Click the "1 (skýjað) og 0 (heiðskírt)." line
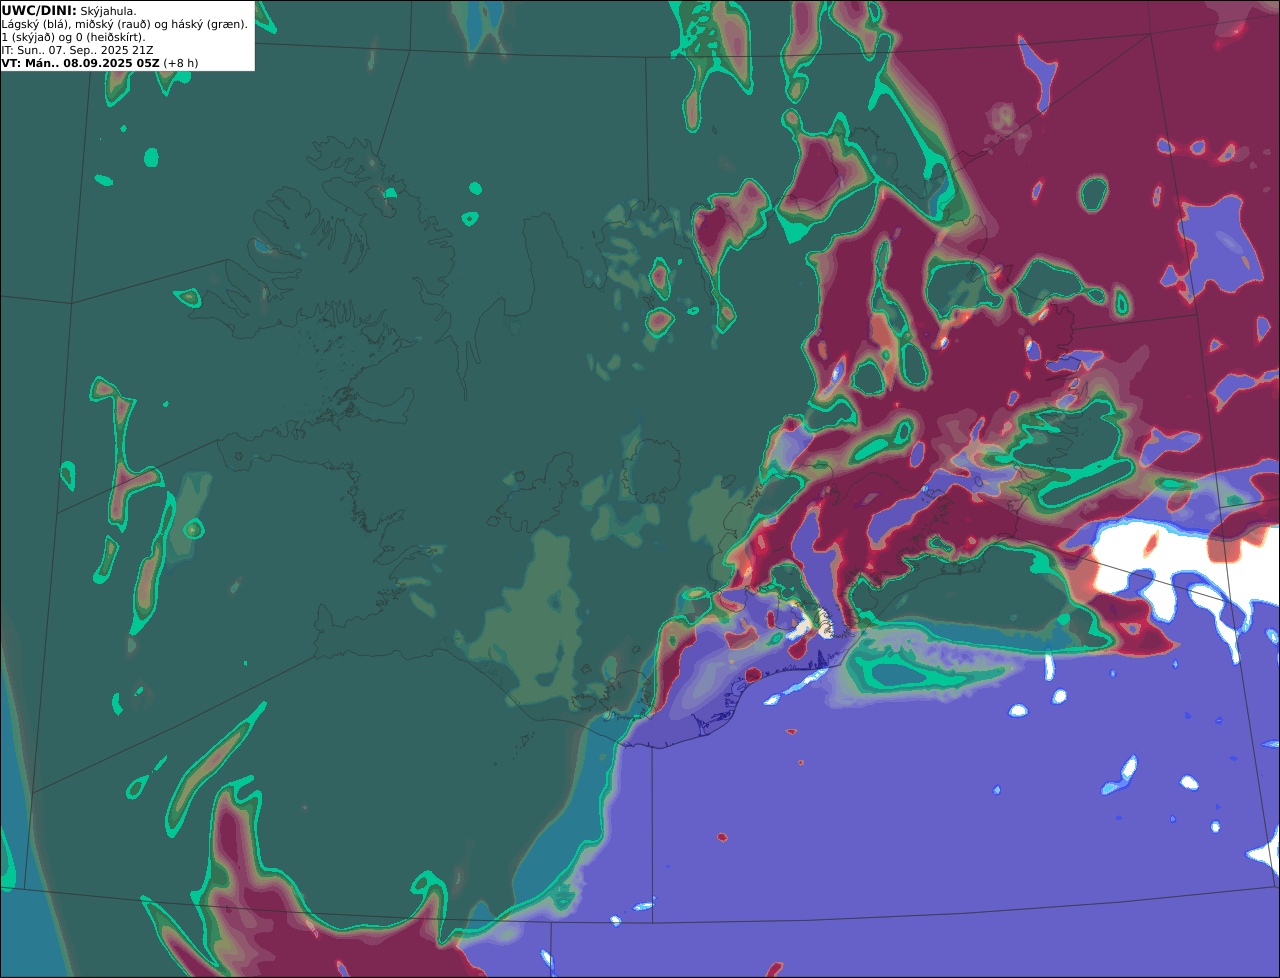This screenshot has width=1280, height=978. (73, 37)
